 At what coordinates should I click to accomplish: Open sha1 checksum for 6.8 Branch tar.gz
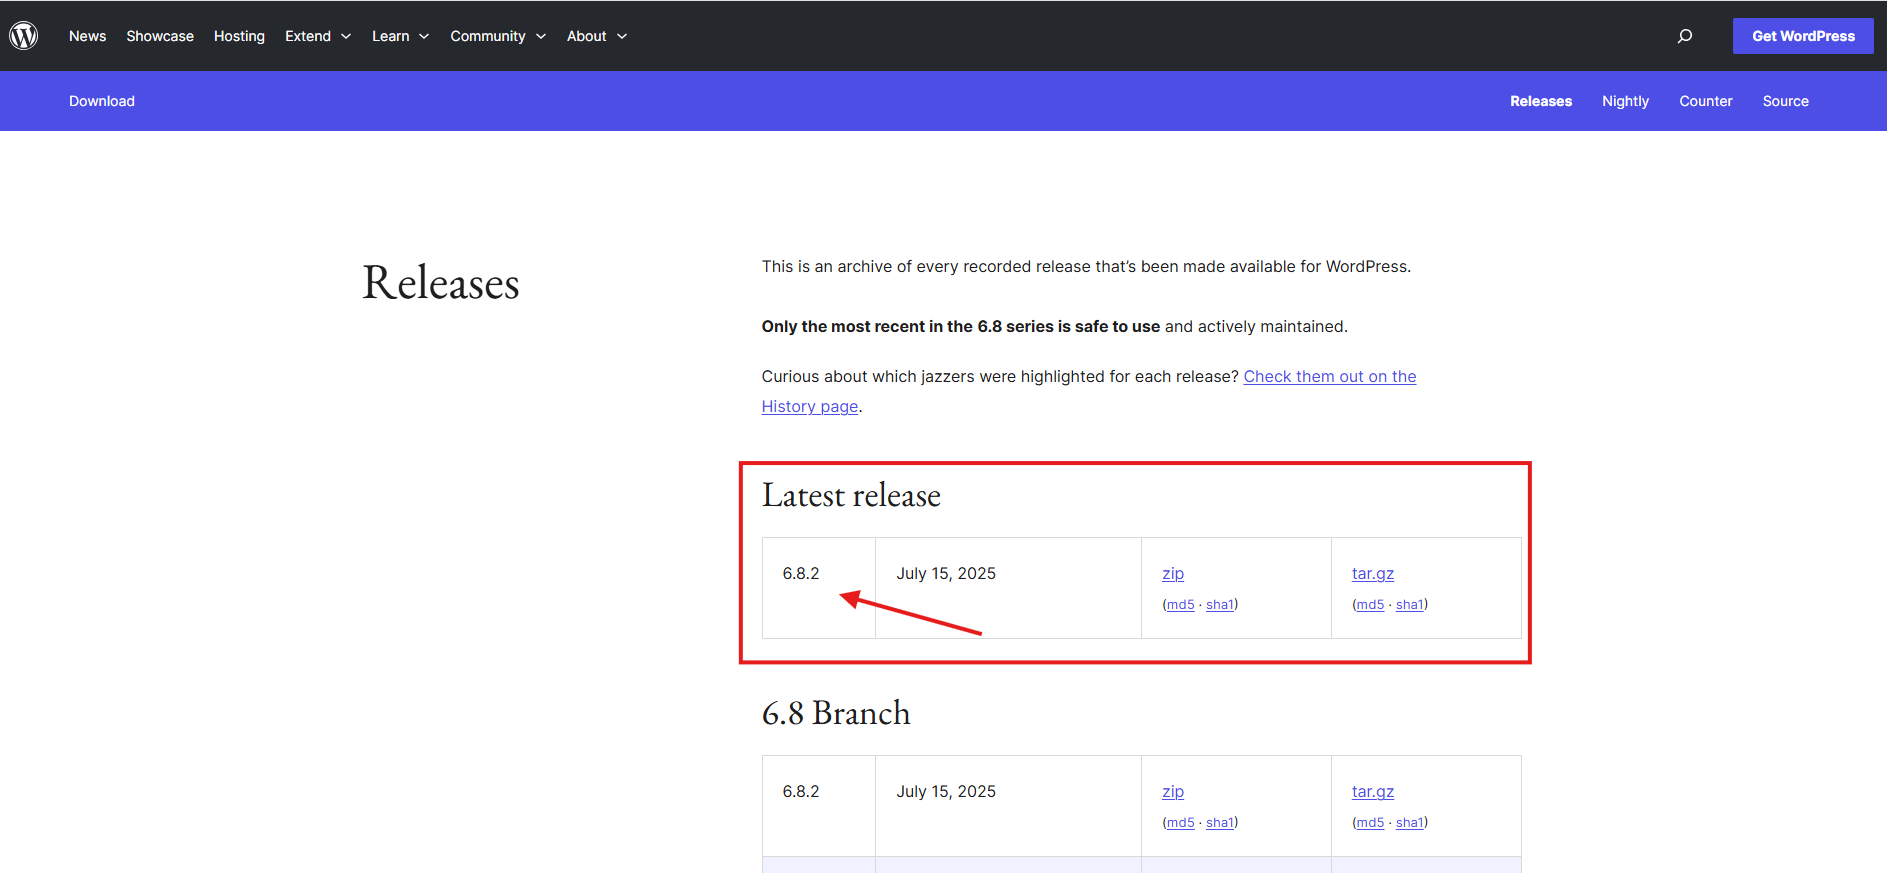(x=1410, y=823)
